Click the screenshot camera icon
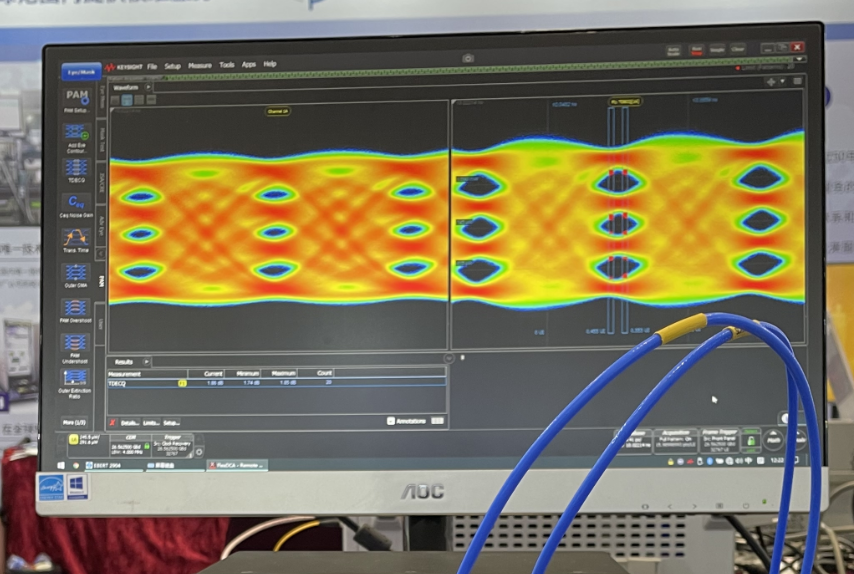Screen dimensions: 854x574 coord(468,58)
